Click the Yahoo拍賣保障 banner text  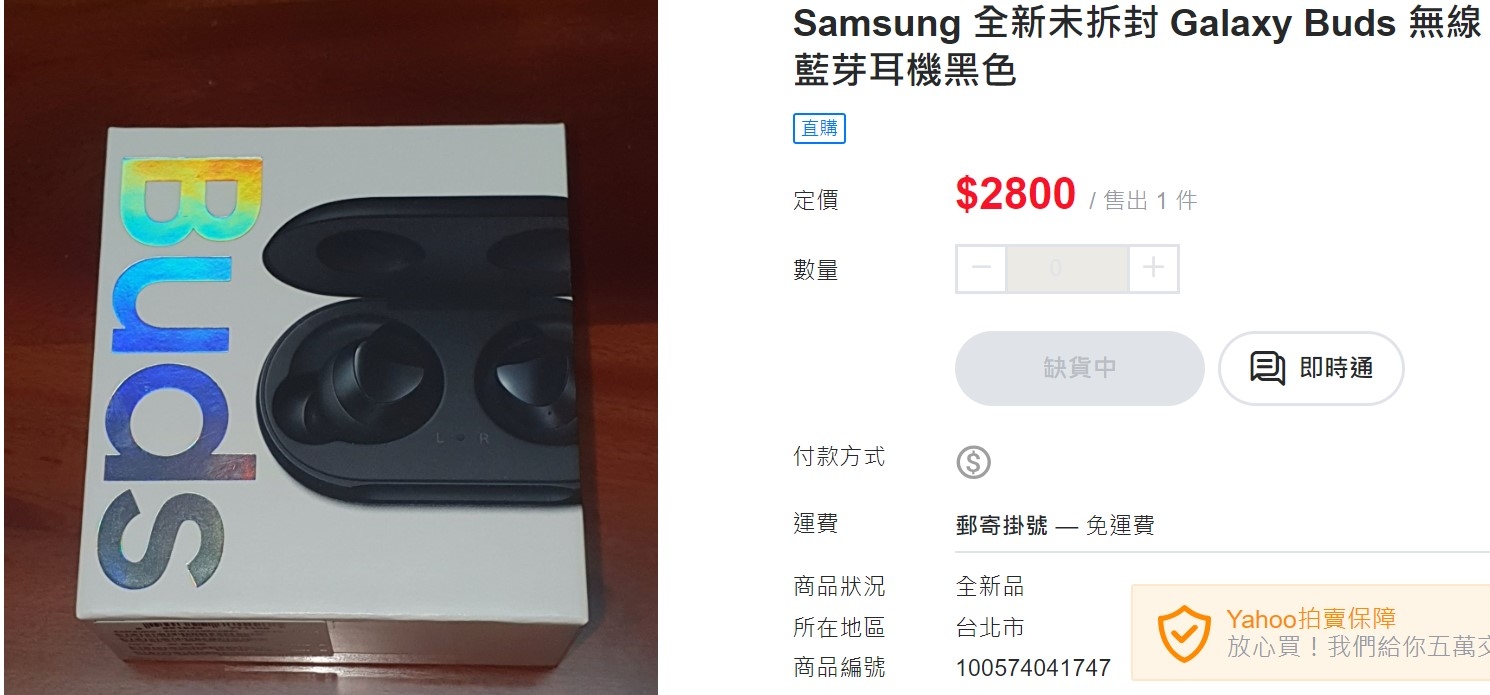(x=1311, y=618)
